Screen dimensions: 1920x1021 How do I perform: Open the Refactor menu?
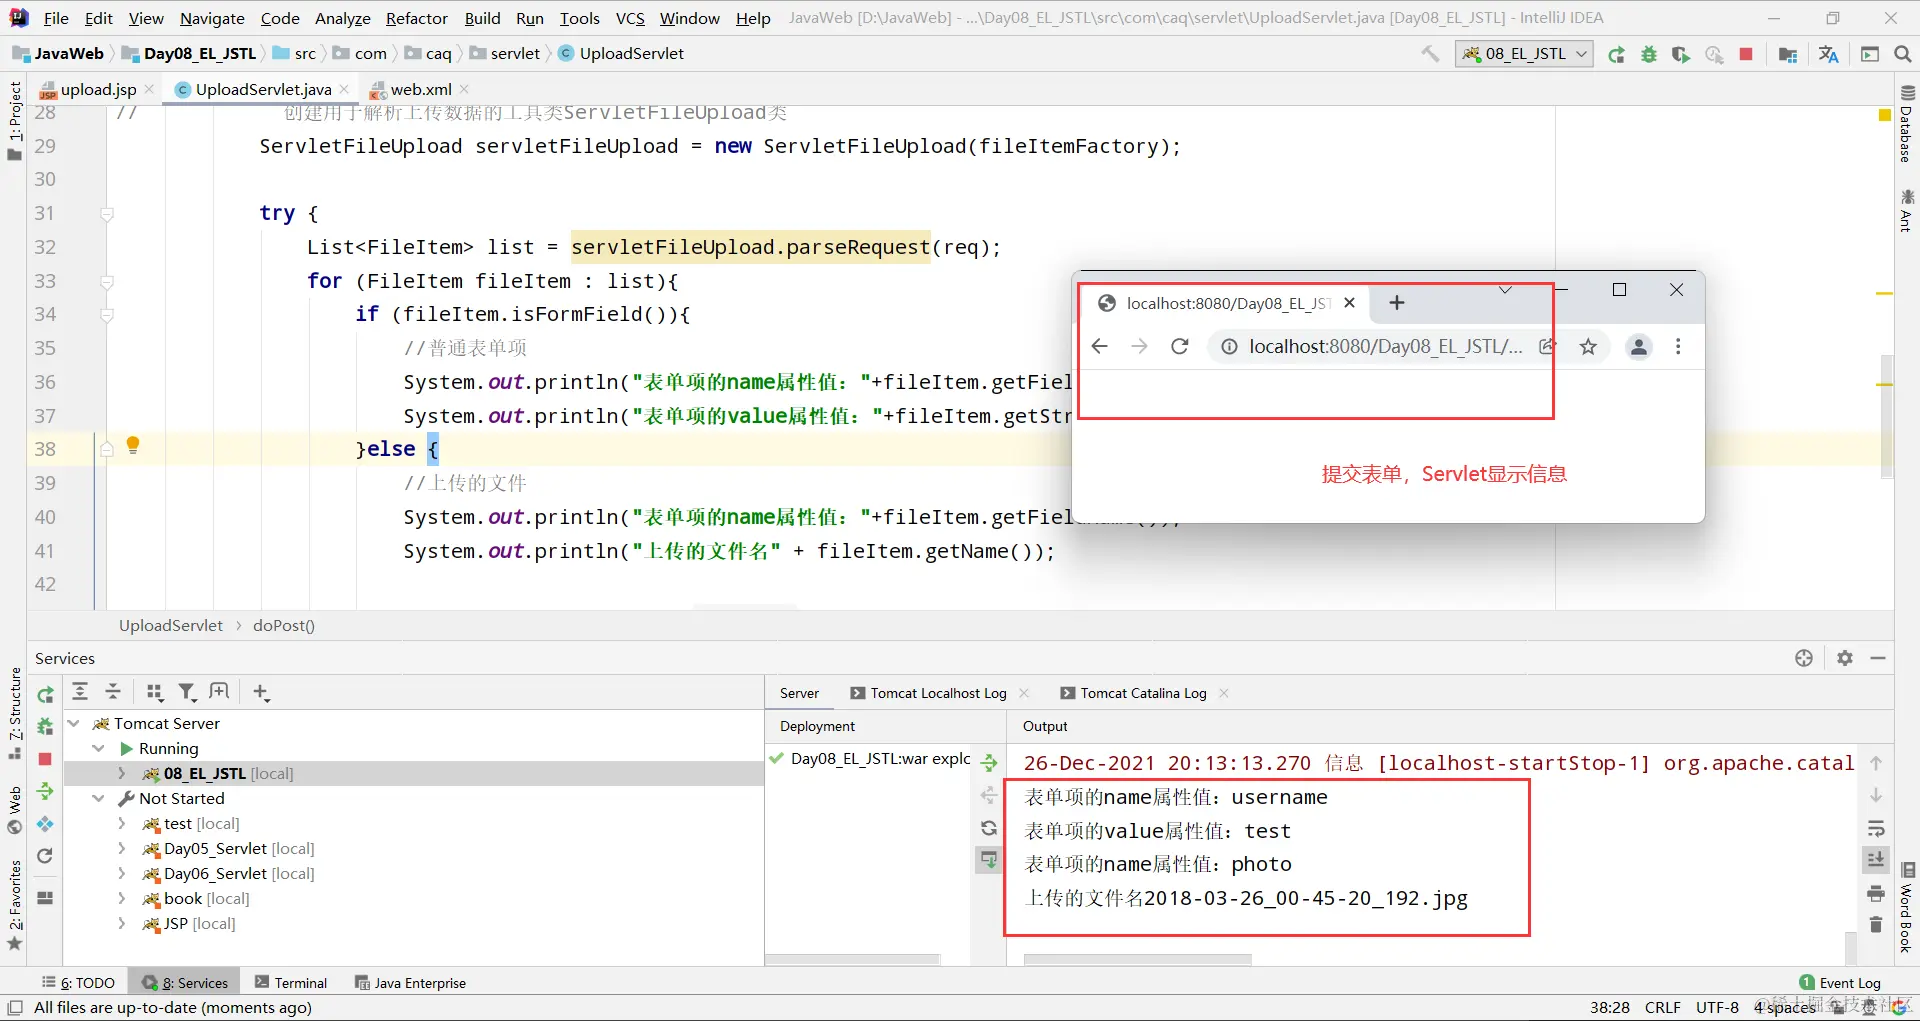pyautogui.click(x=417, y=18)
